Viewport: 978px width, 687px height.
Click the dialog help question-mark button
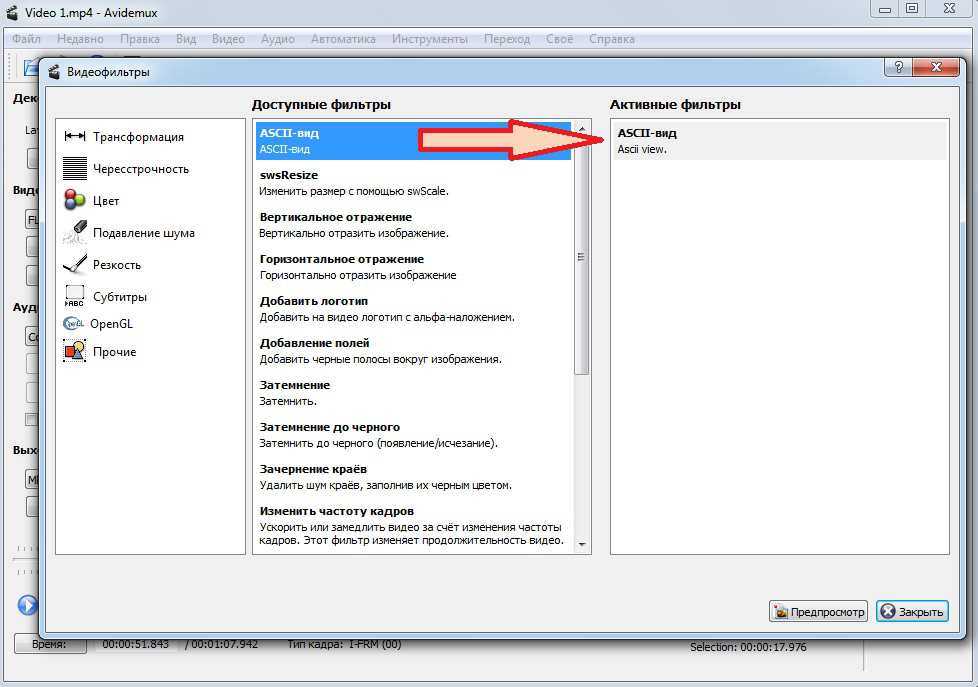click(898, 68)
